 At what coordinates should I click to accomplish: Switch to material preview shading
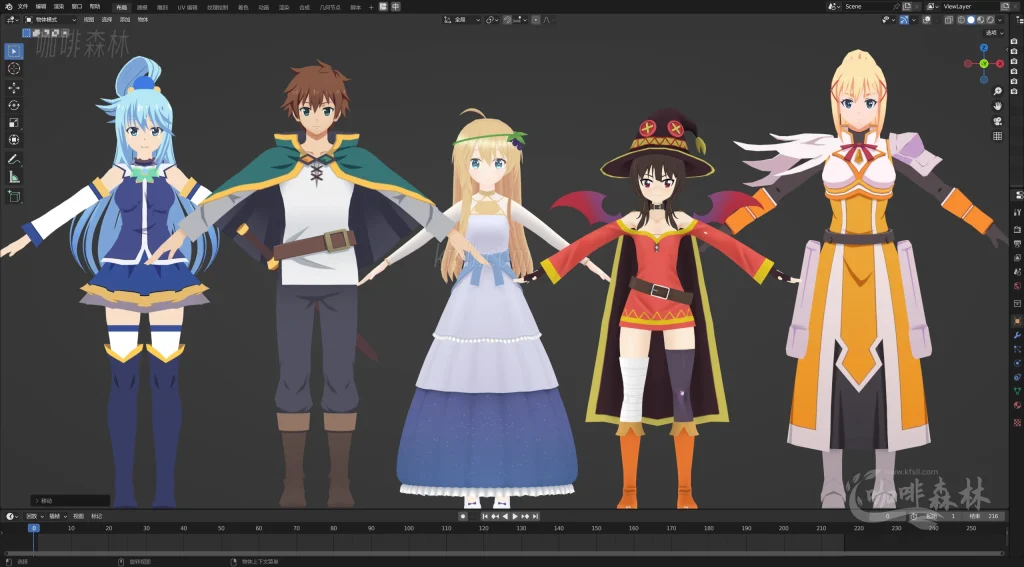980,20
